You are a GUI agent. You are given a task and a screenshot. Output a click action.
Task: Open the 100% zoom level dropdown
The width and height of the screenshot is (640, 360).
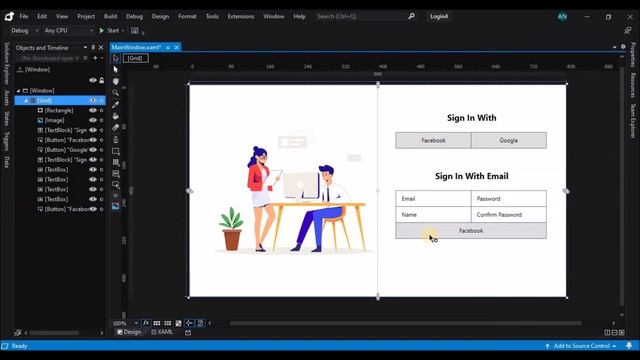coord(136,323)
